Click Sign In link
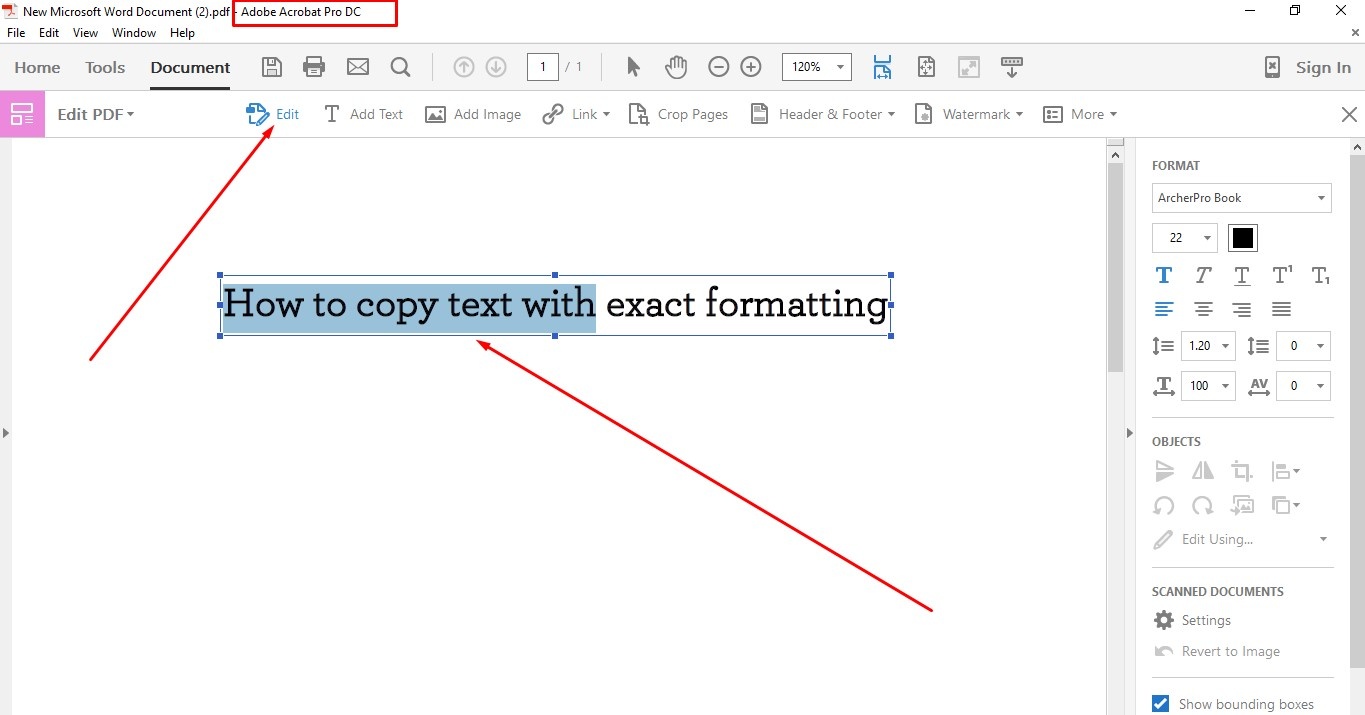Image resolution: width=1365 pixels, height=715 pixels. (1323, 67)
